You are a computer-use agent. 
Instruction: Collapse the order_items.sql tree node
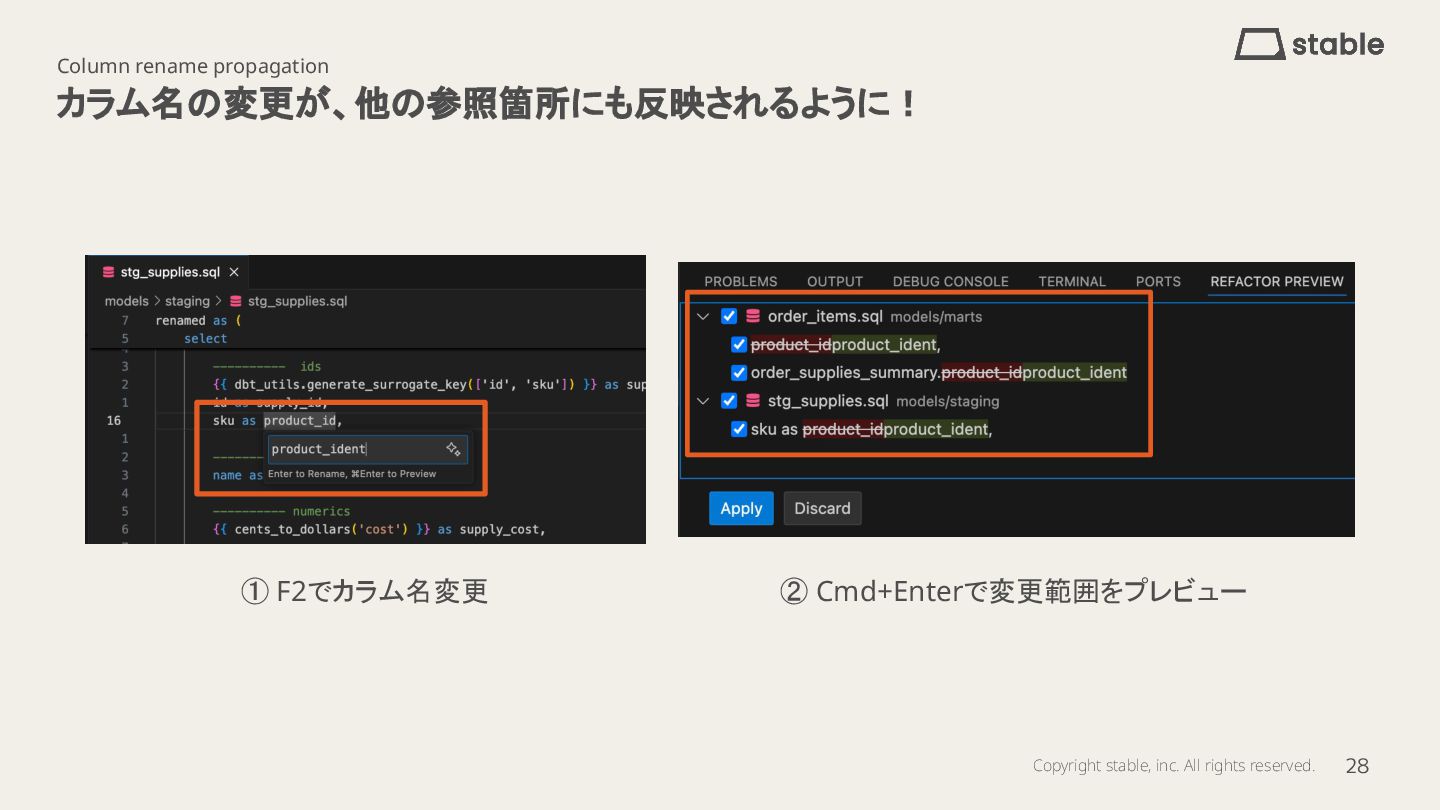[x=703, y=316]
